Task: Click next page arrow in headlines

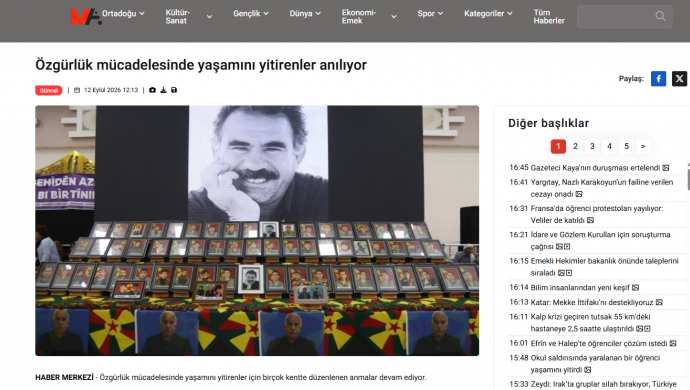Action: [x=643, y=146]
